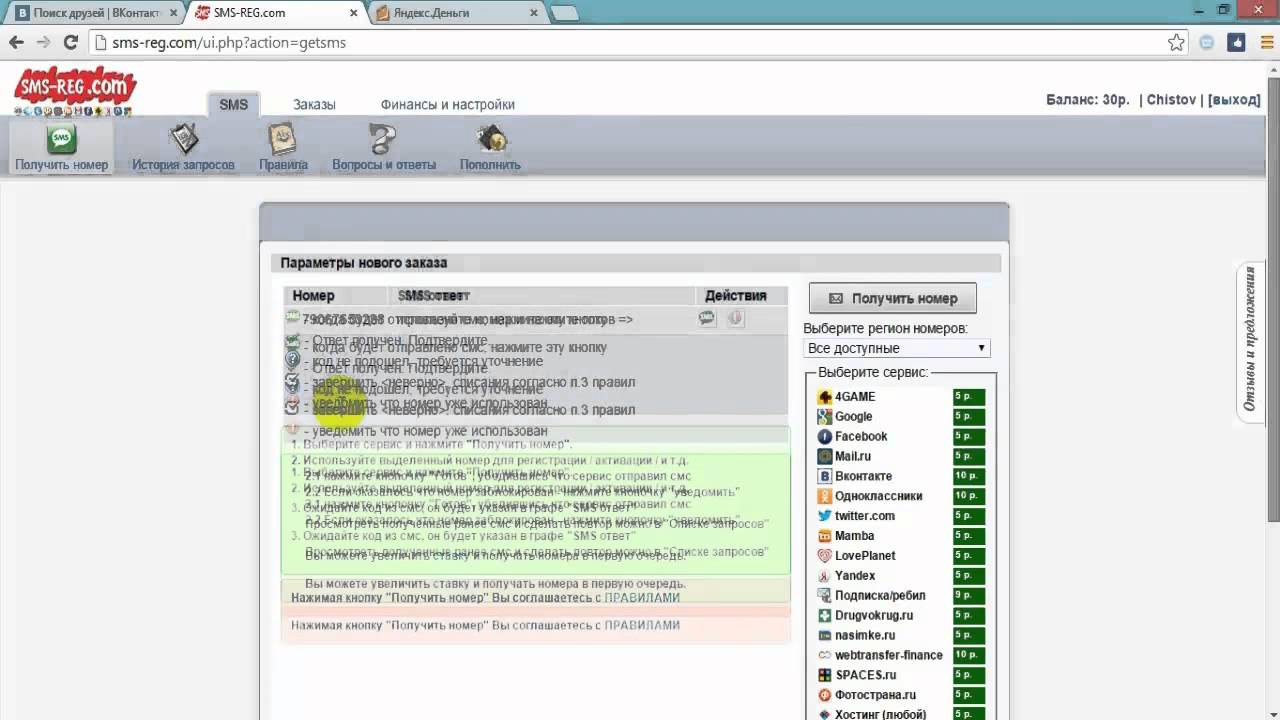The image size is (1280, 720).
Task: Select the Одноклассники service
Action: click(878, 496)
